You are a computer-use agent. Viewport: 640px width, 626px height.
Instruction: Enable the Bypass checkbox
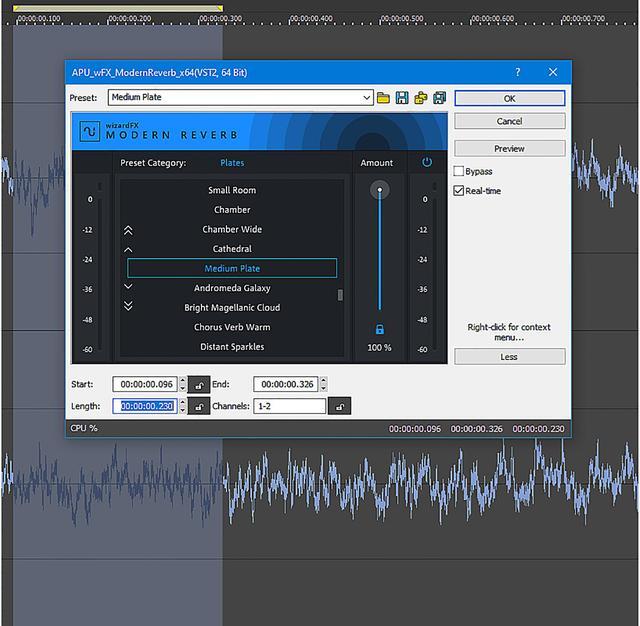(x=459, y=171)
